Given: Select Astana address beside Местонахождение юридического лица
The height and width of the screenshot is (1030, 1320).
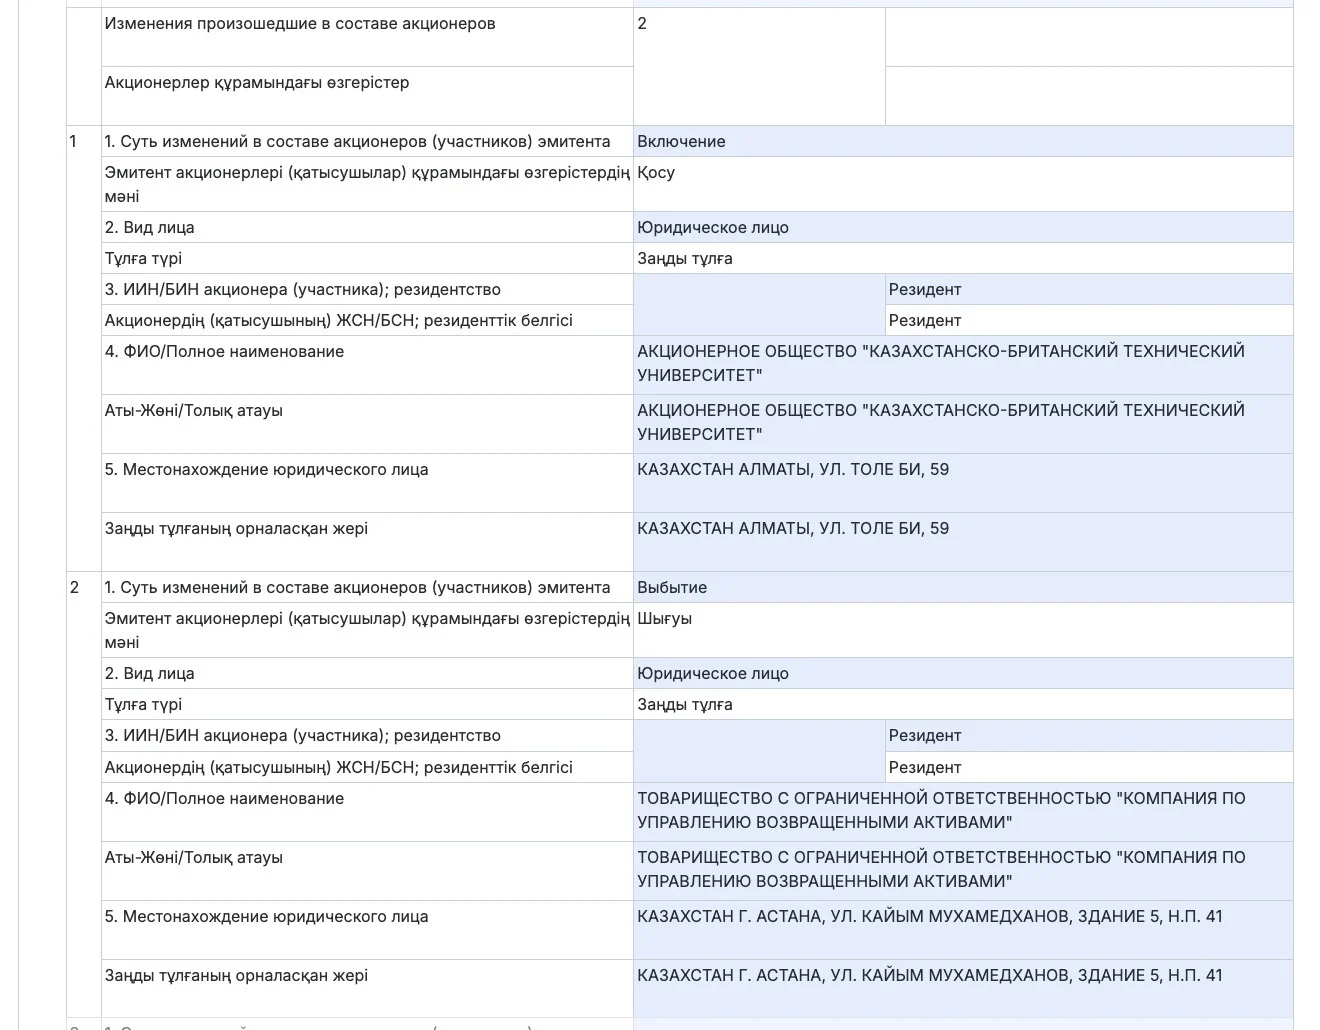Looking at the screenshot, I should (x=962, y=929).
